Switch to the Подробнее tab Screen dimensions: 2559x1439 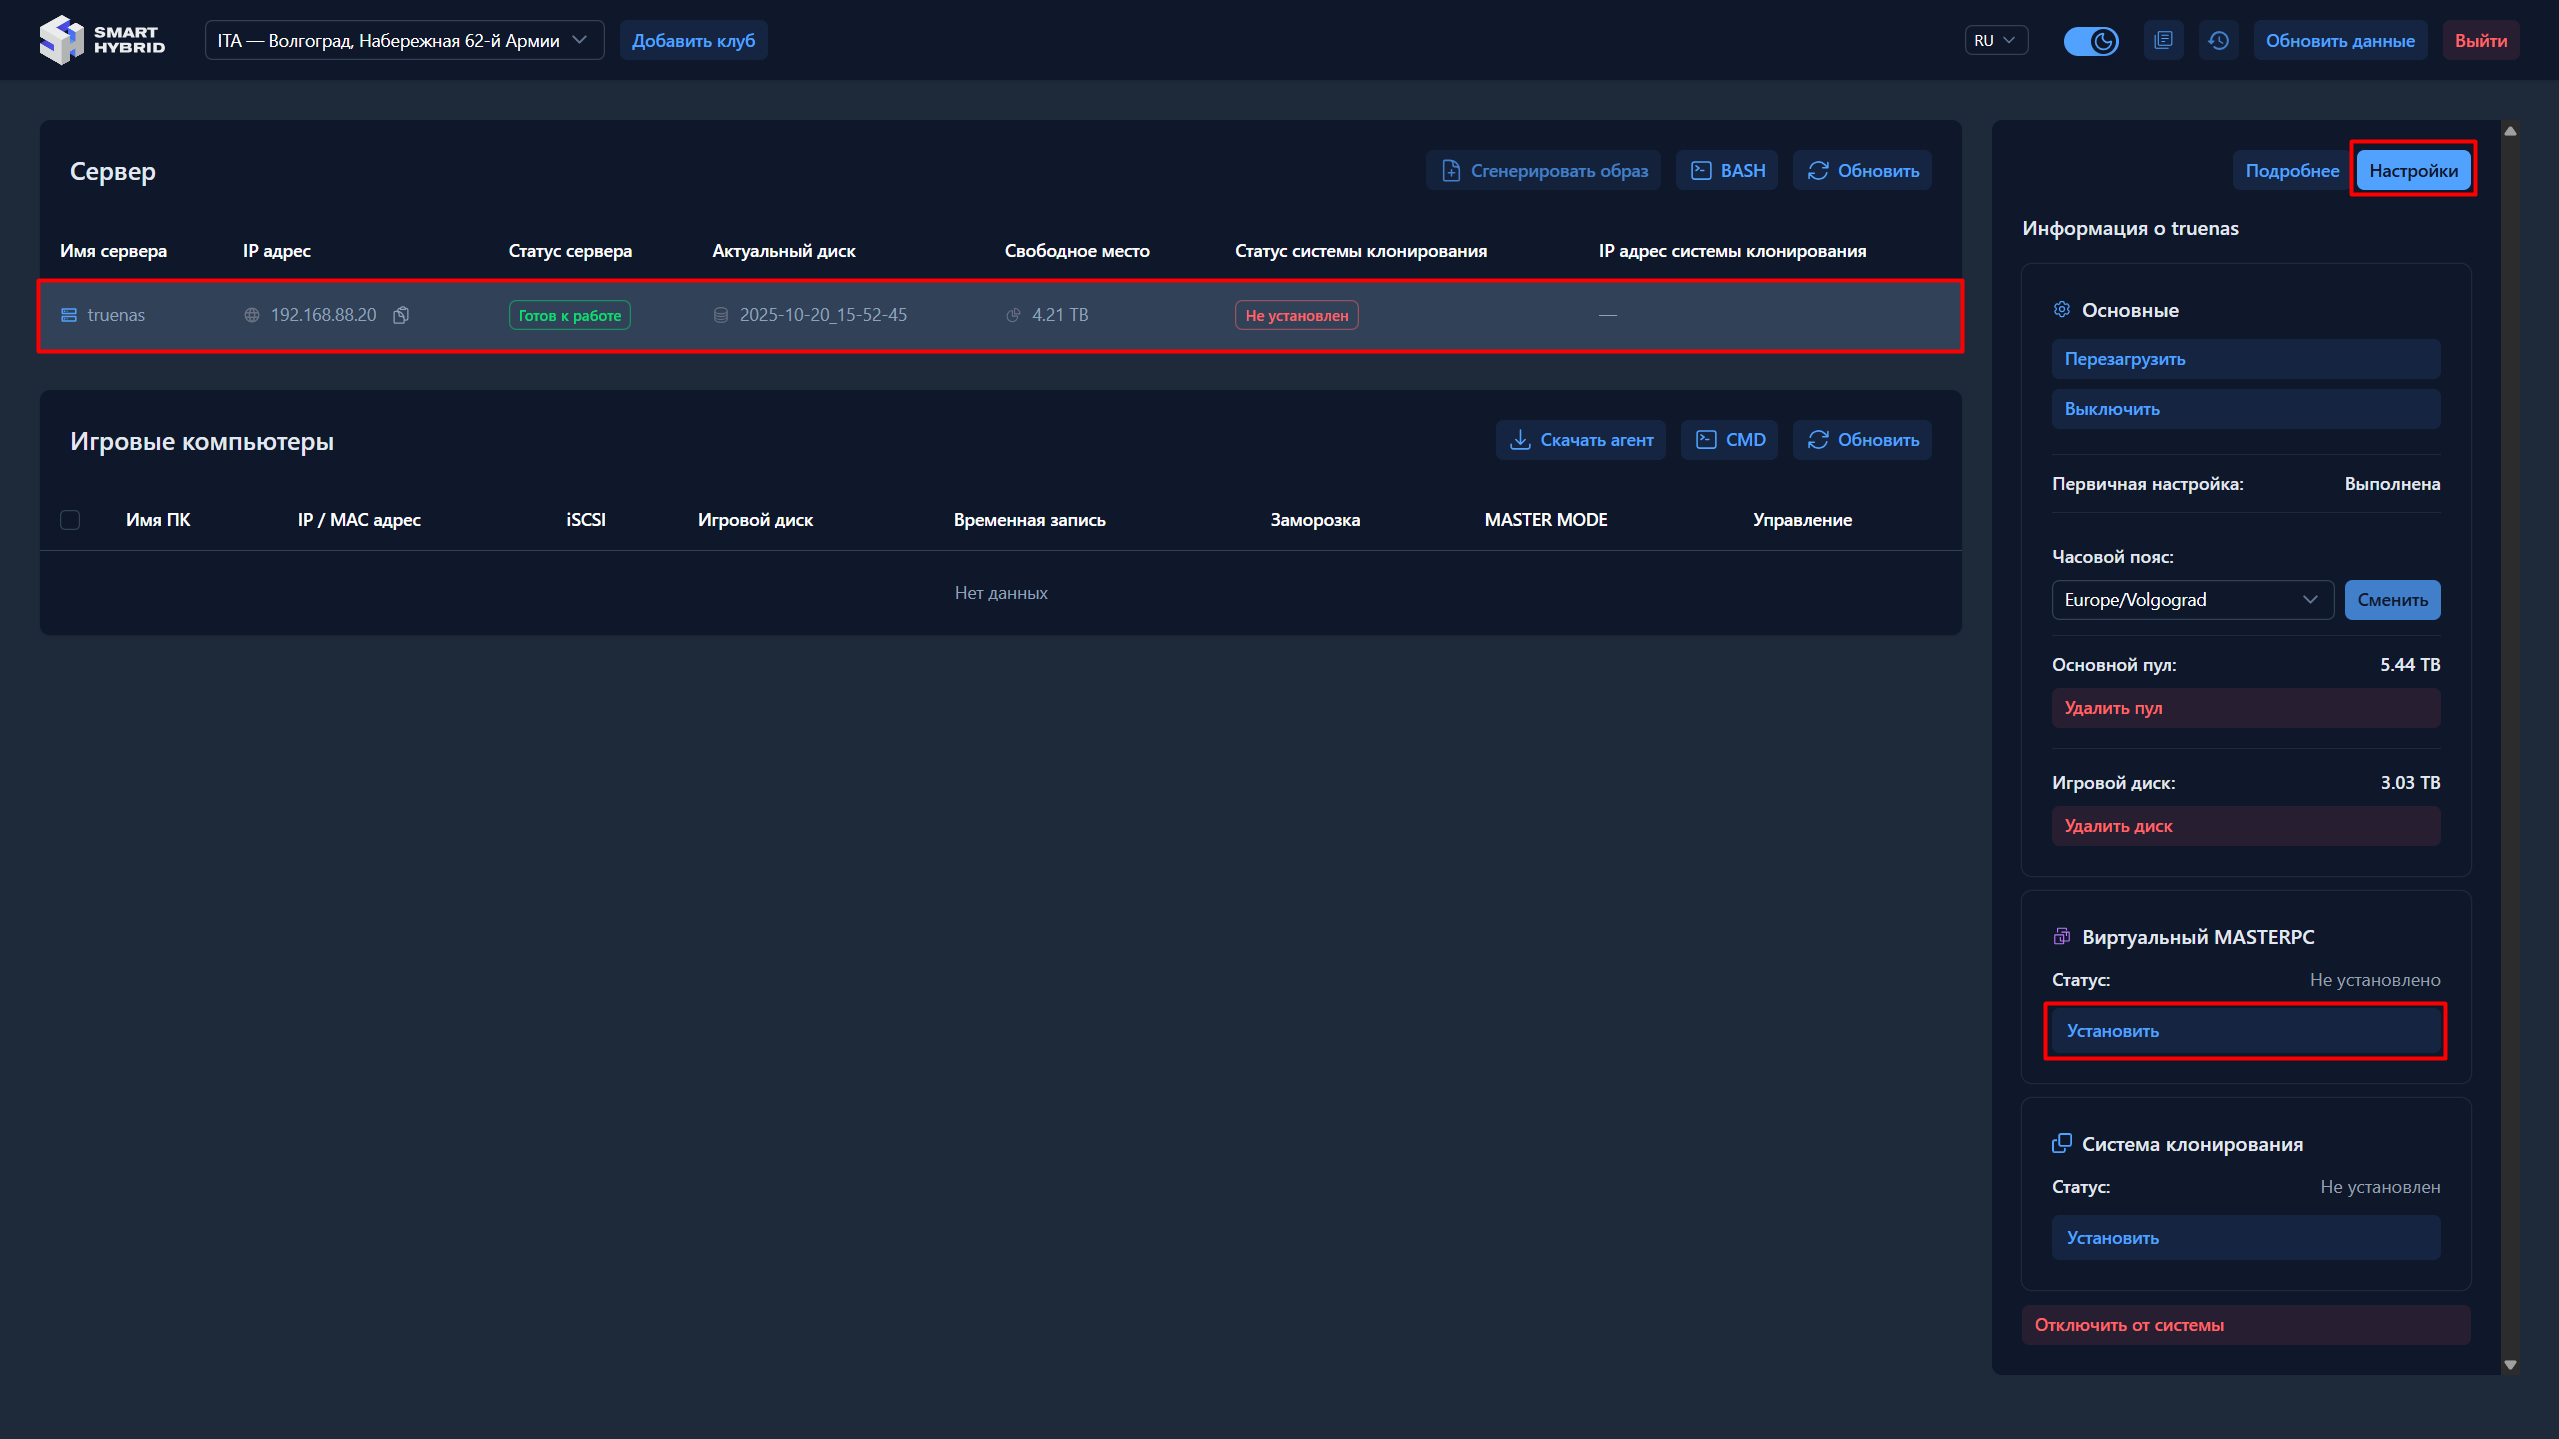2291,171
